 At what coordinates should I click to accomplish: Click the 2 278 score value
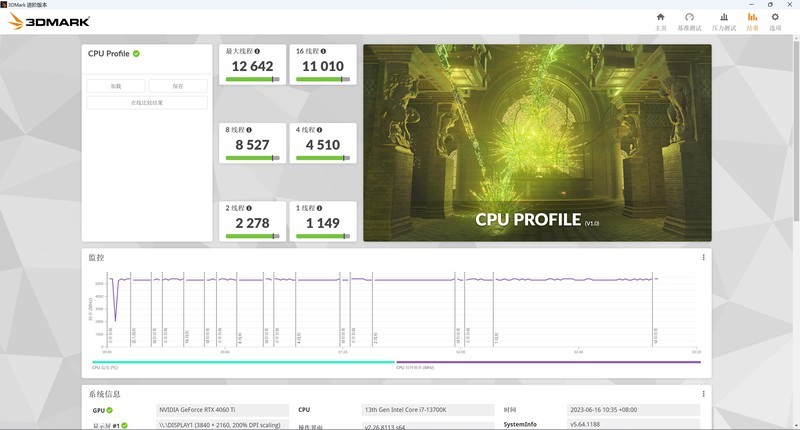pos(253,223)
